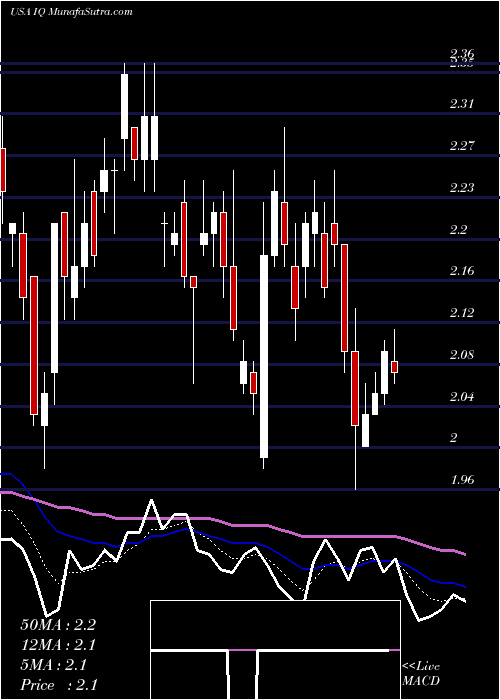The height and width of the screenshot is (700, 500).
Task: Click the 12MA : 2.1 indicator text
Action: [x=58, y=645]
